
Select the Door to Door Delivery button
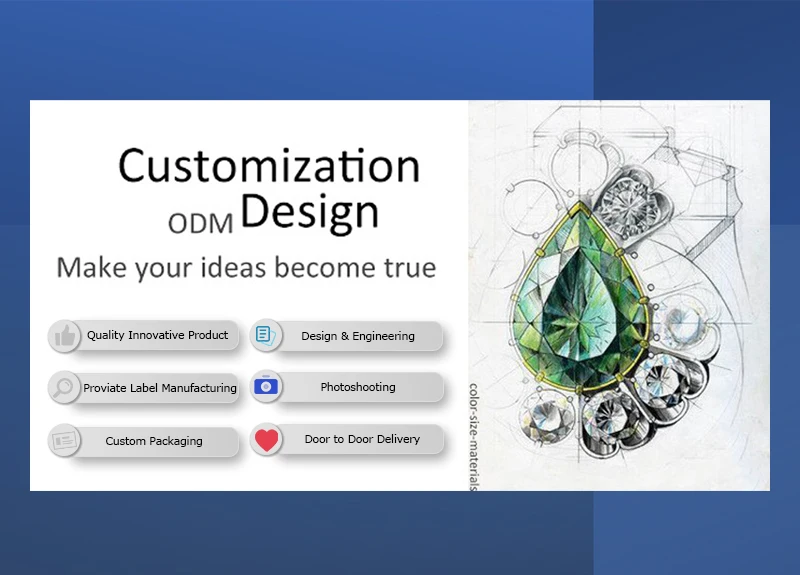click(x=347, y=439)
